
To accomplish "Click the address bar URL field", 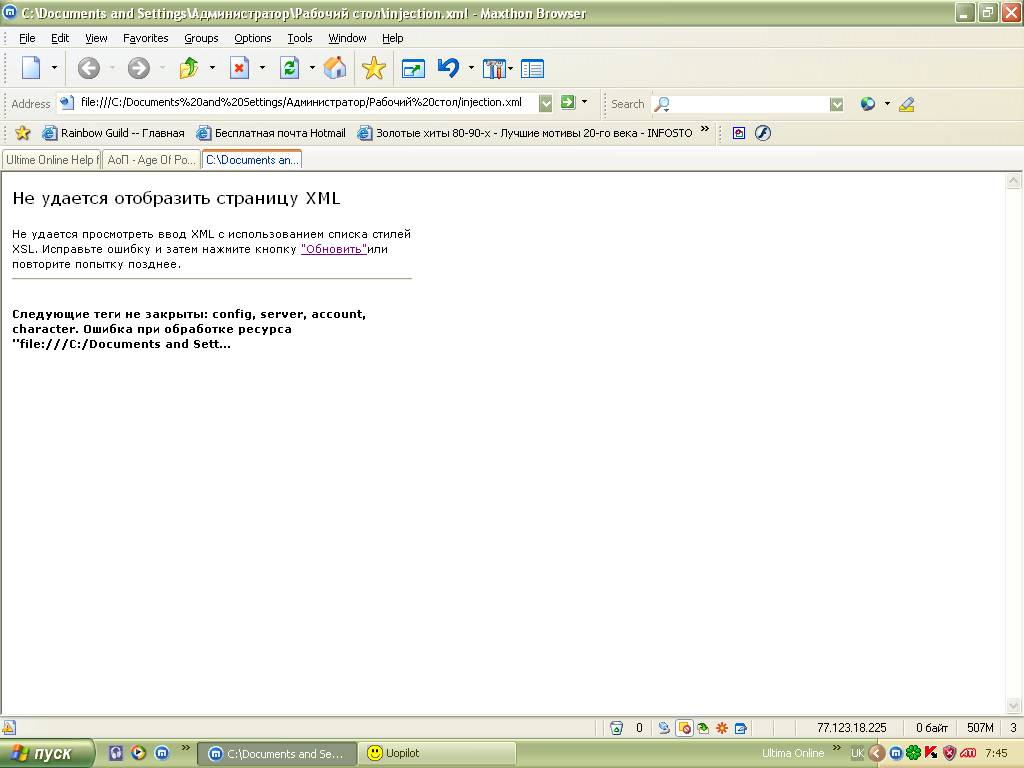I will coord(302,103).
